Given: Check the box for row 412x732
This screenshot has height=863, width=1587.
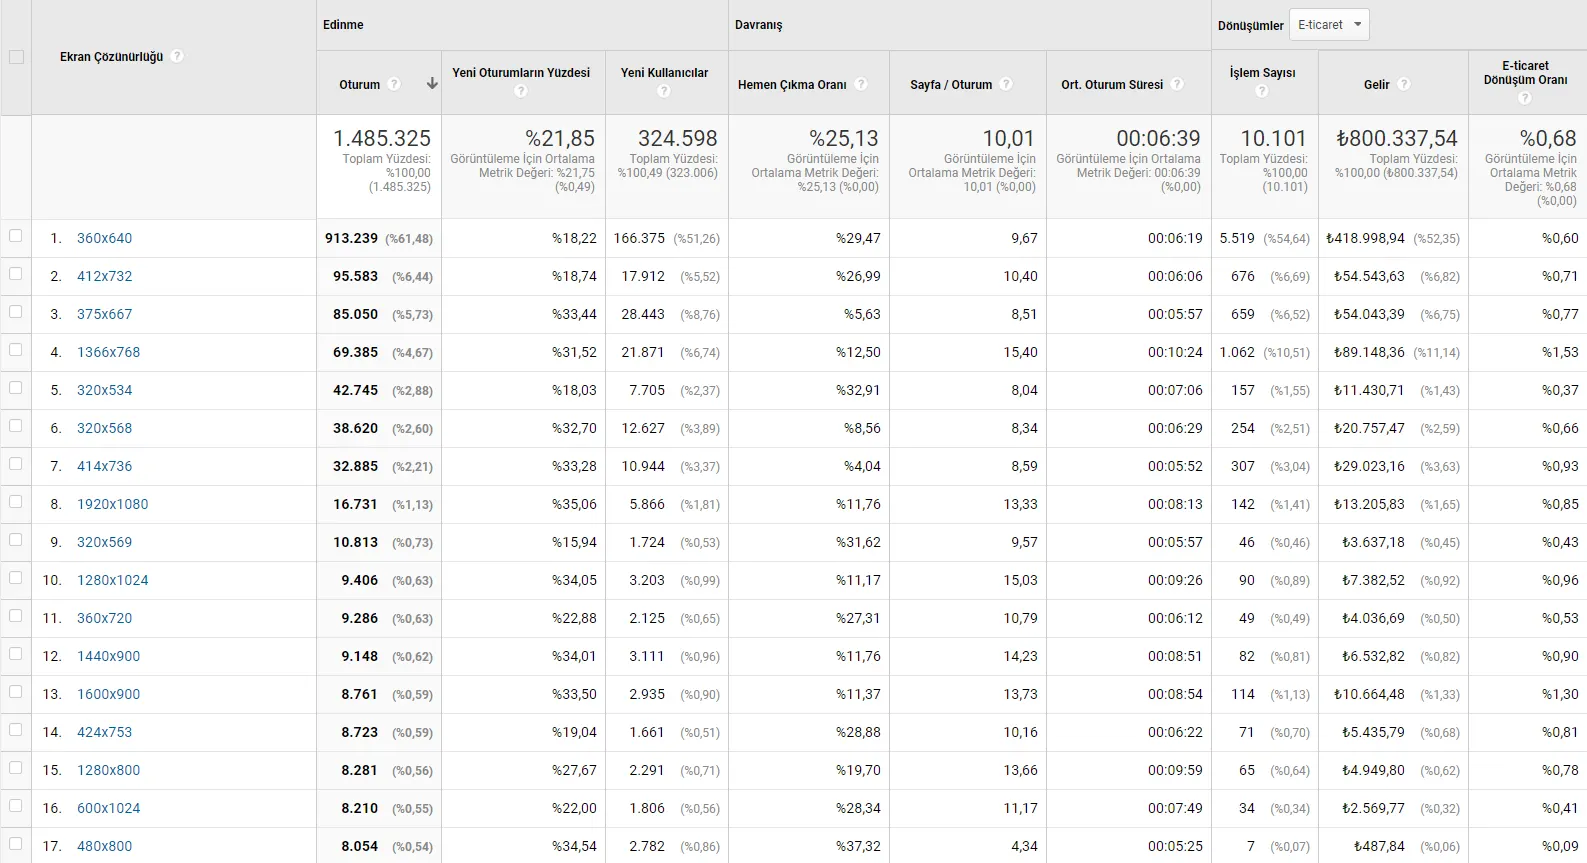Looking at the screenshot, I should (15, 274).
